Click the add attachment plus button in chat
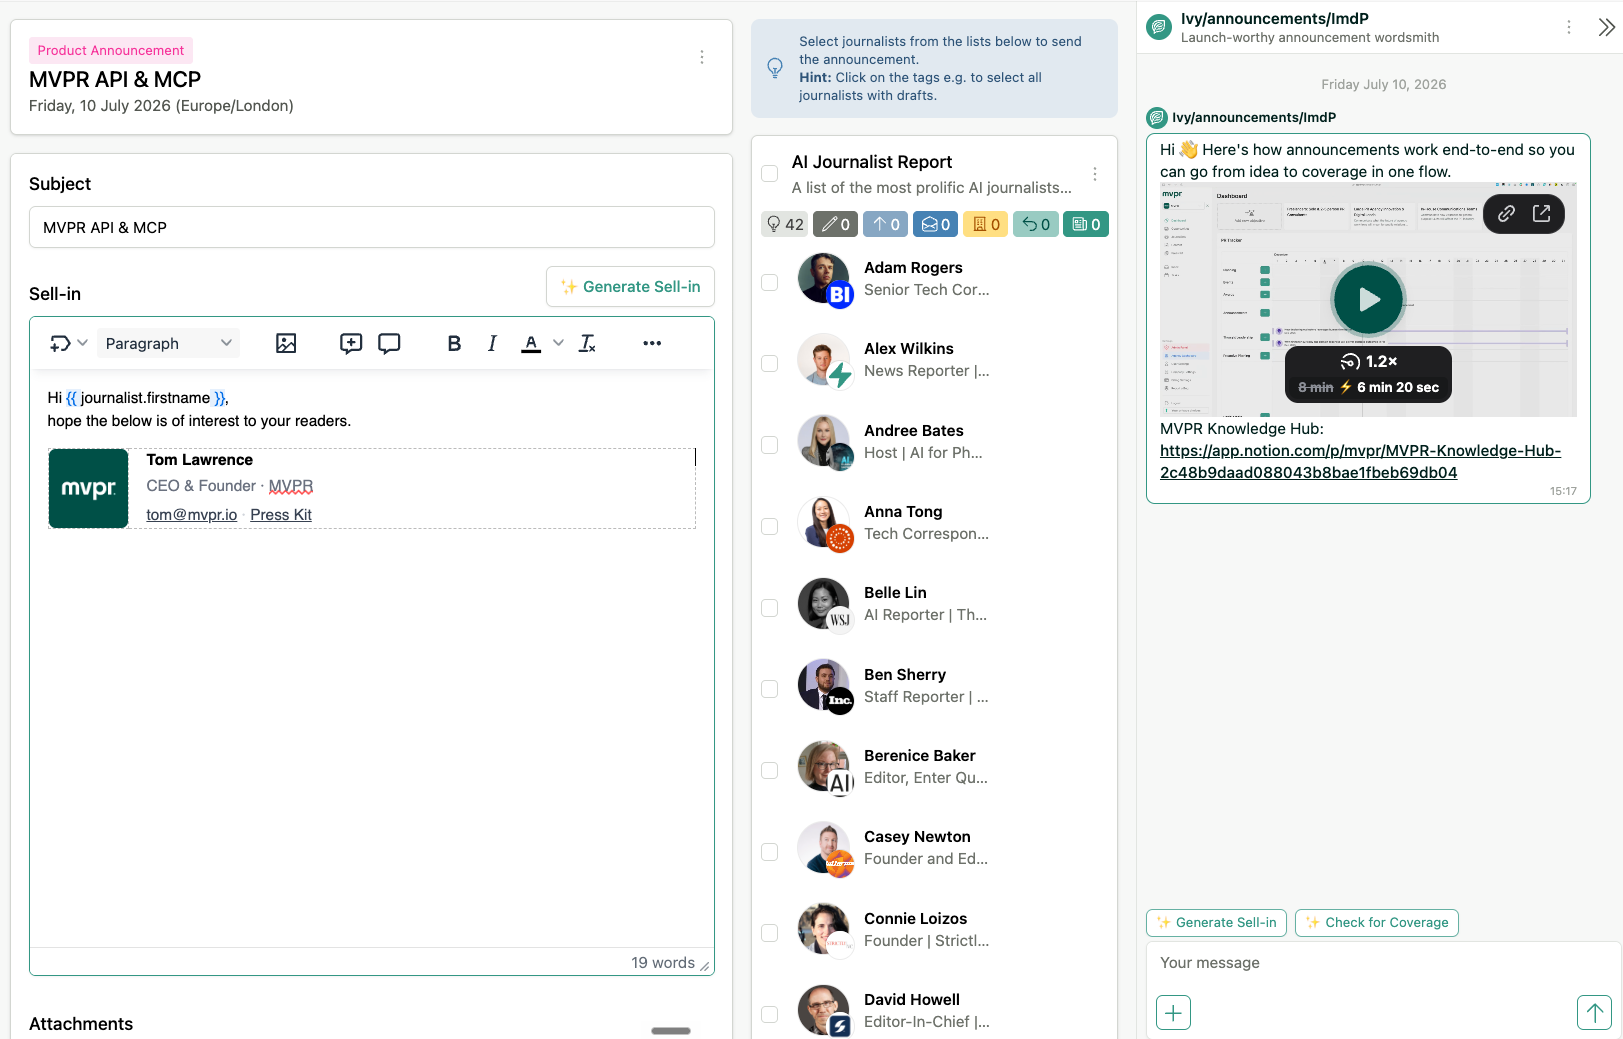1623x1039 pixels. point(1173,1013)
